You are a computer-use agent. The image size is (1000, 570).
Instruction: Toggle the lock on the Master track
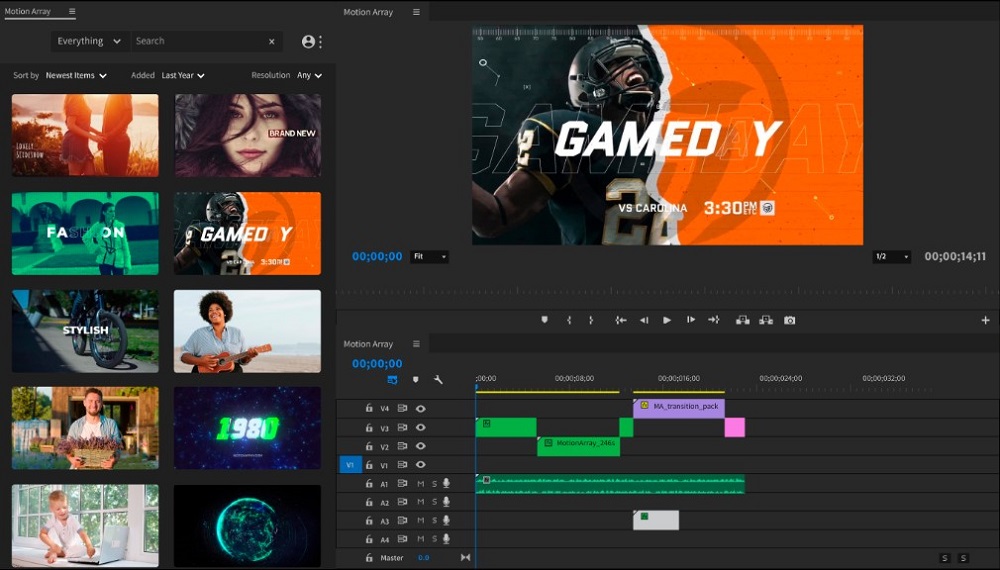(x=369, y=557)
